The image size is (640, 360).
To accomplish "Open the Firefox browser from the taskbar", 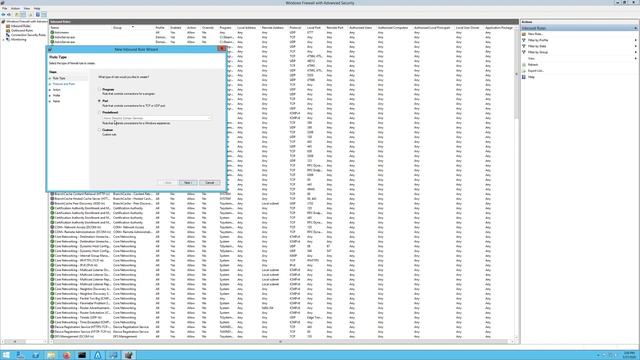I will pyautogui.click(x=67, y=355).
